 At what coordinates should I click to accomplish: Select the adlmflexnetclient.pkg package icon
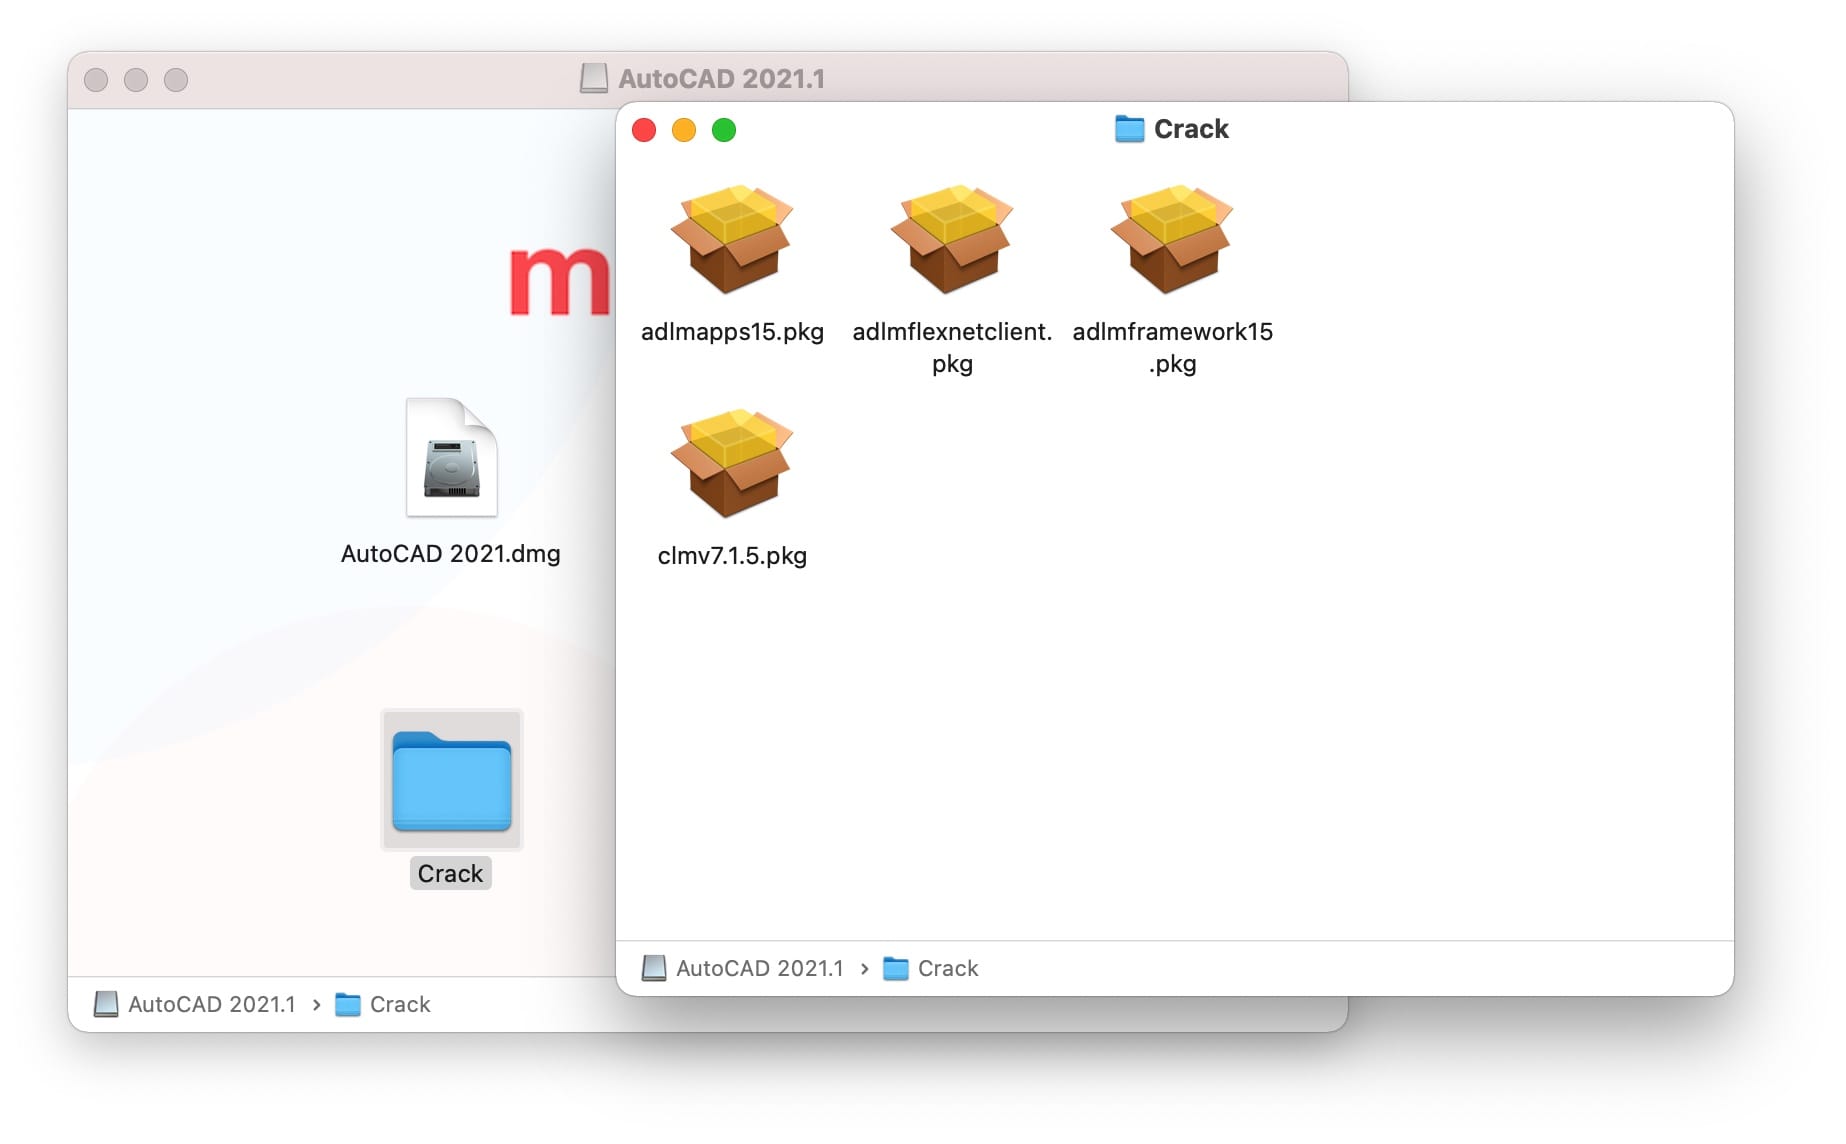[952, 239]
